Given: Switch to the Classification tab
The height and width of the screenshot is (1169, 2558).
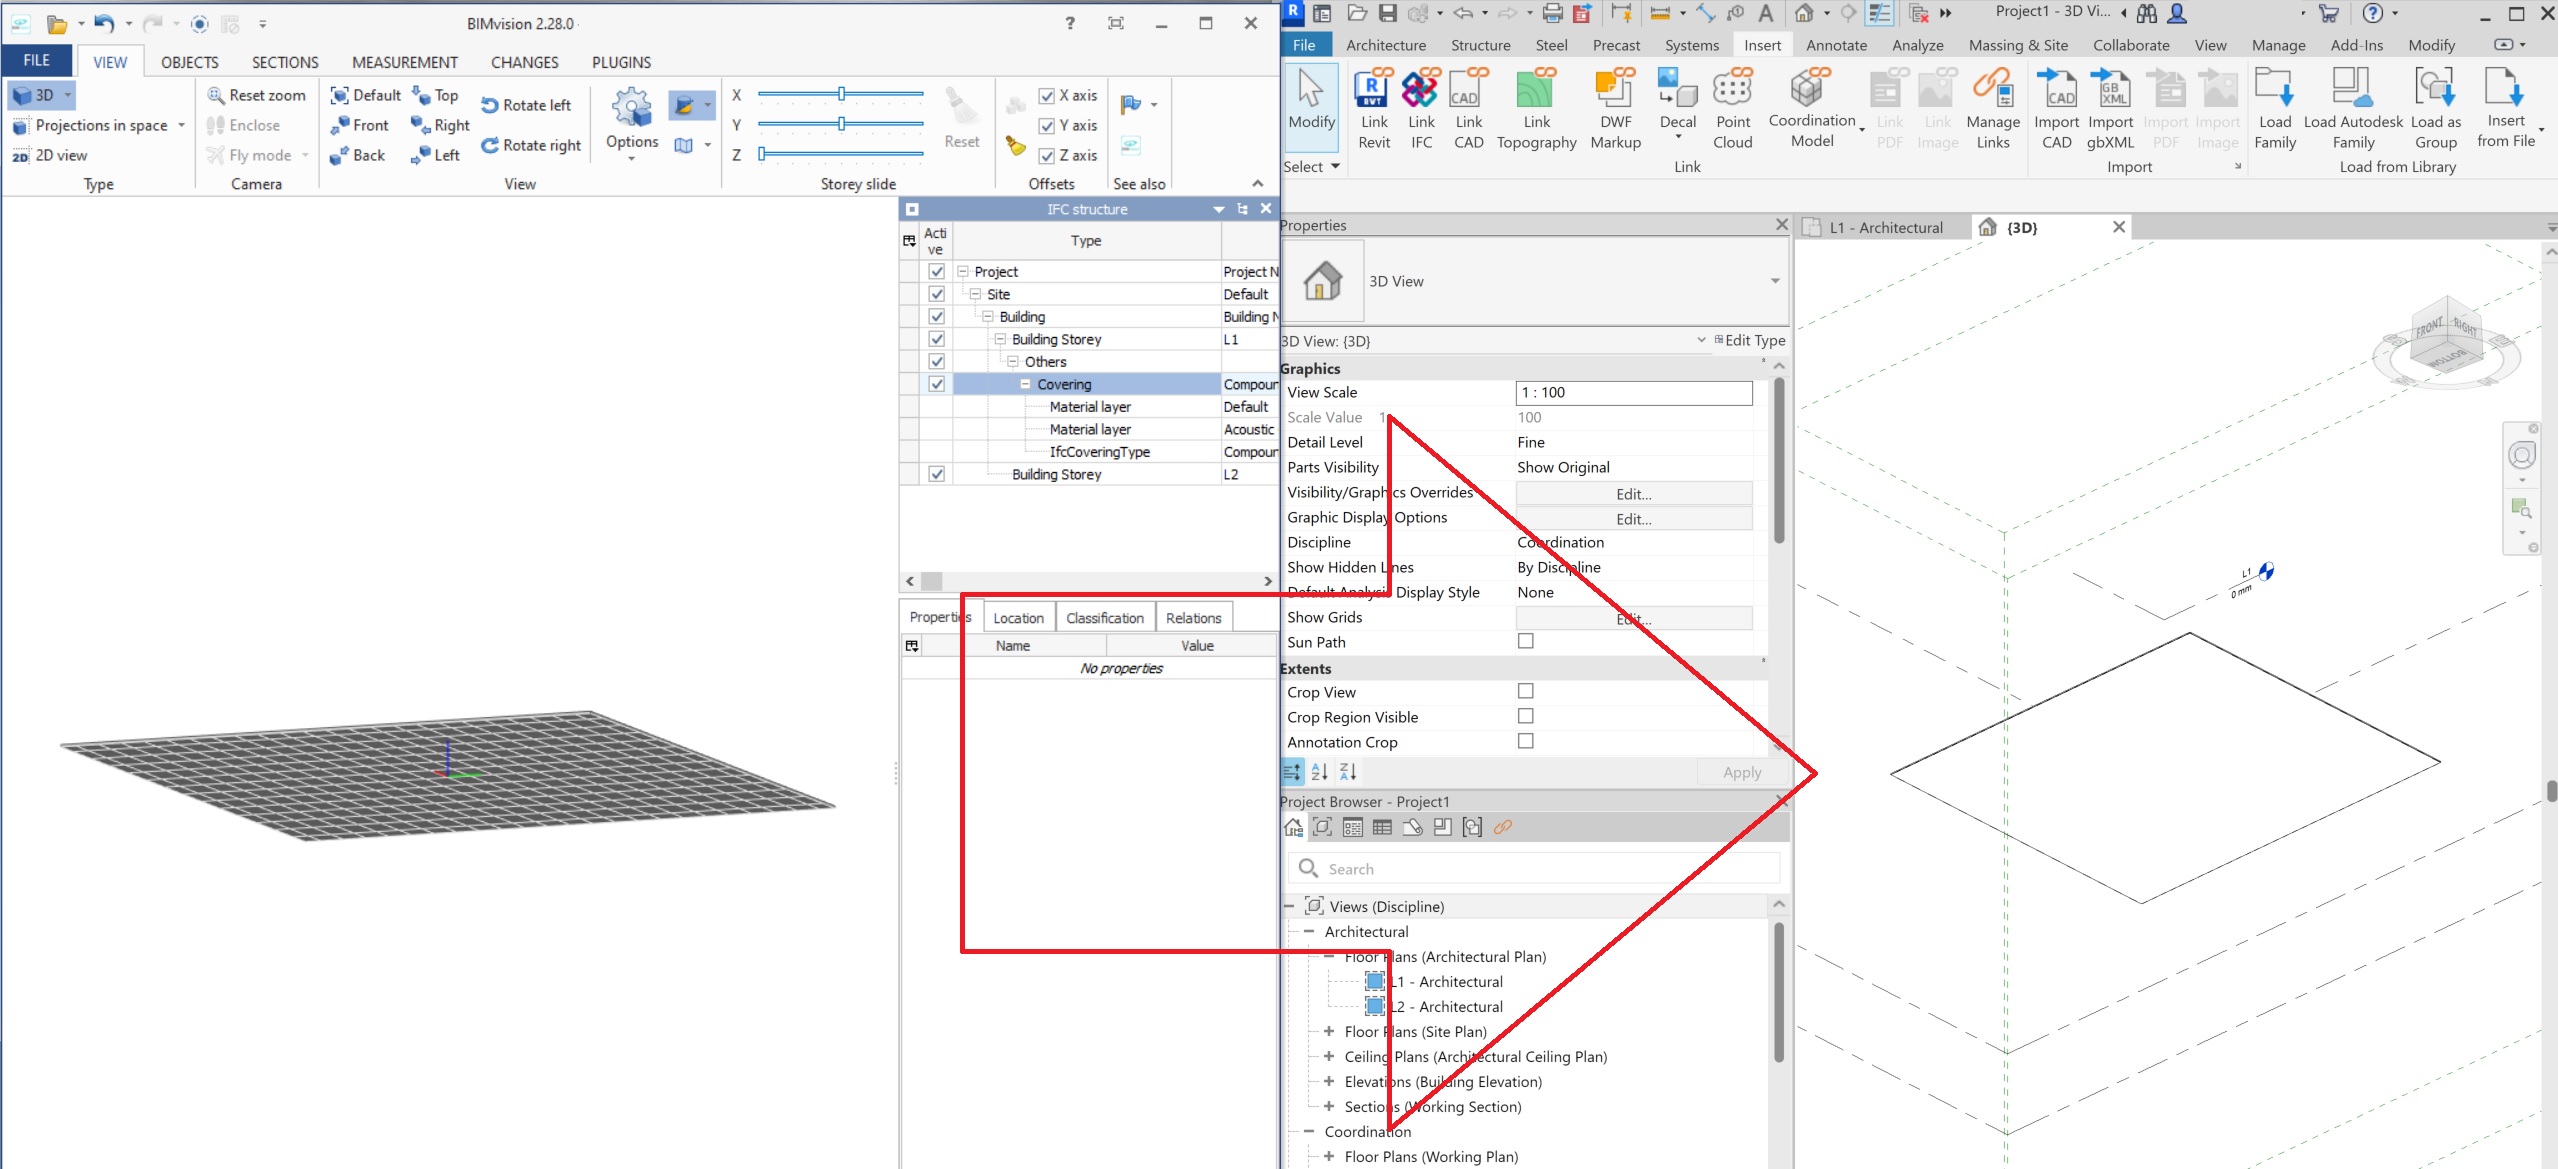Looking at the screenshot, I should [x=1104, y=618].
